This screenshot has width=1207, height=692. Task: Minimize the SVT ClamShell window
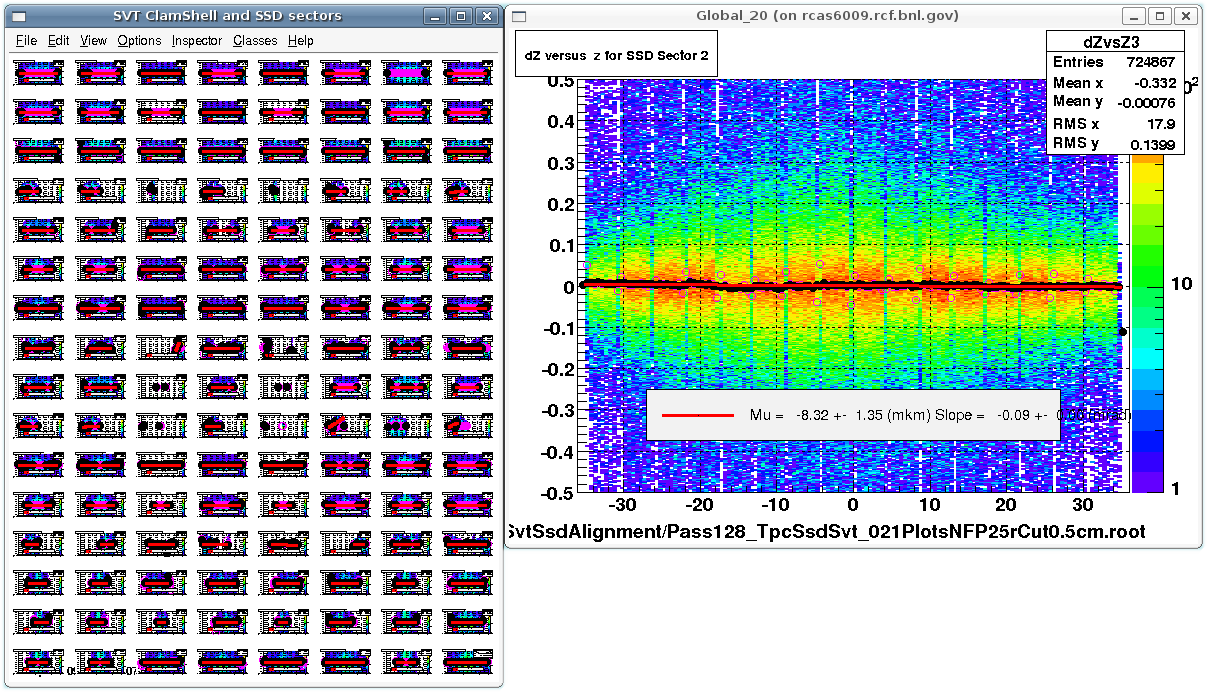435,16
